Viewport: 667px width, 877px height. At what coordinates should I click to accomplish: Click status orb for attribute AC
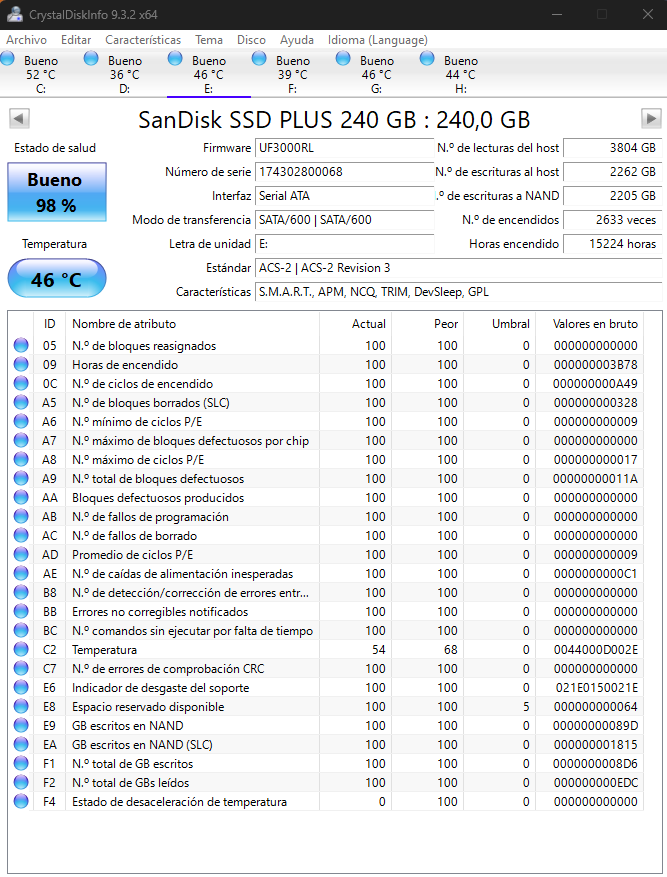tap(21, 535)
